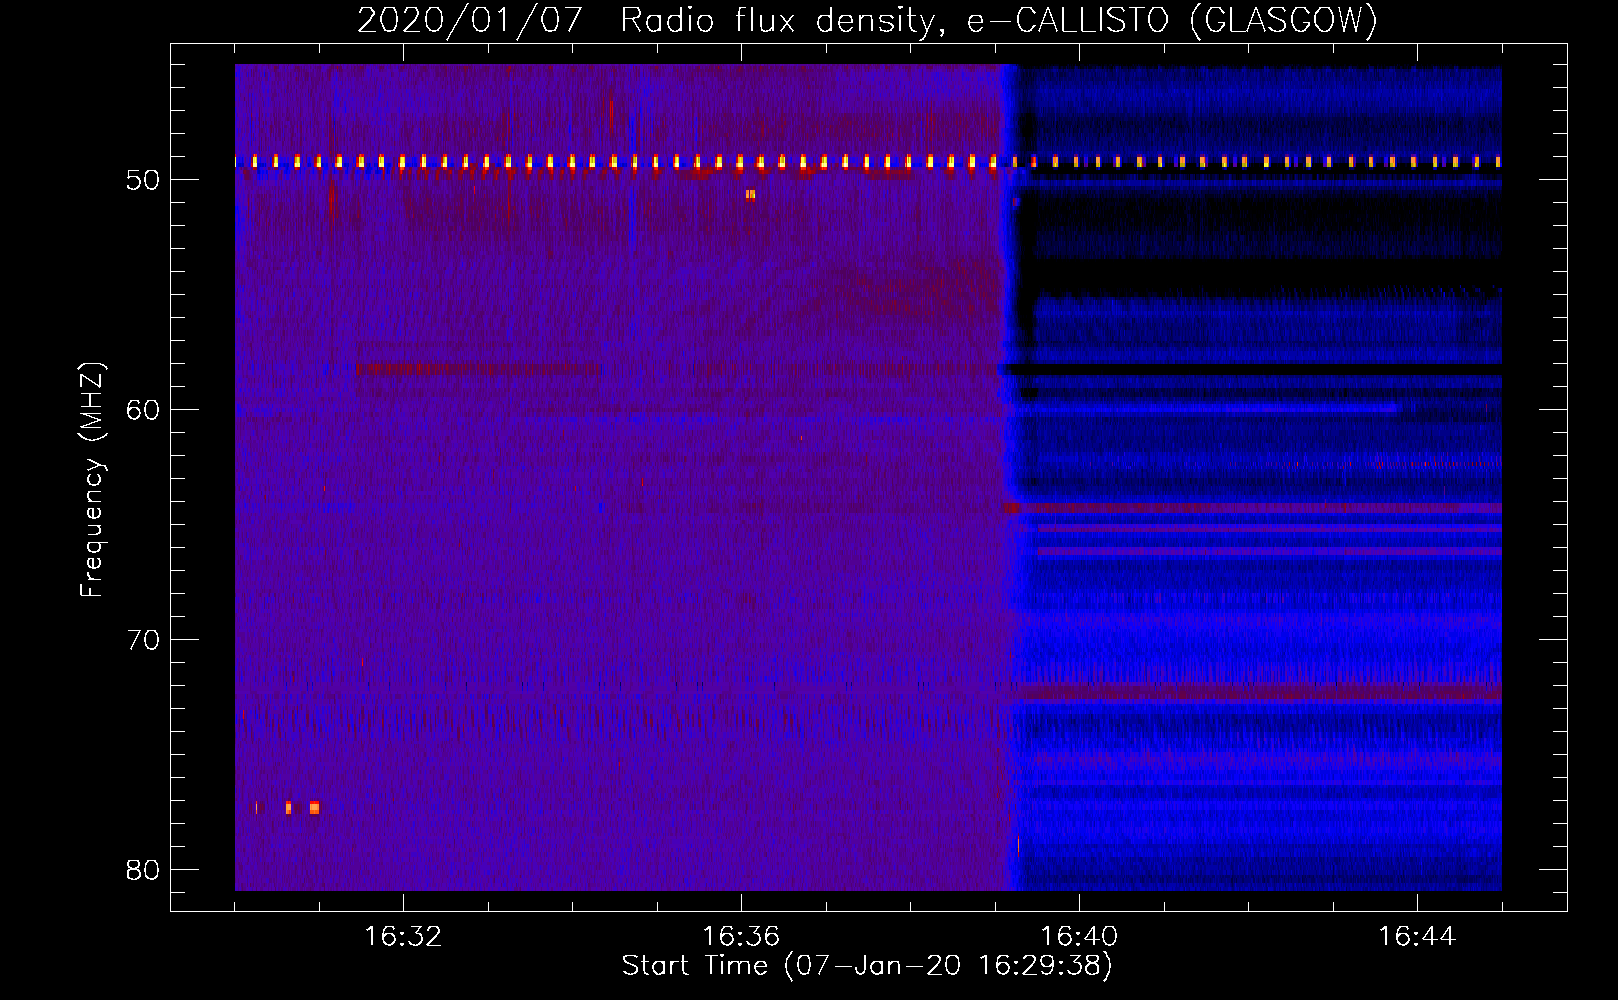Click the isolated bright spot just below 50 MHz
Screen dimensions: 1618x1000
click(750, 195)
